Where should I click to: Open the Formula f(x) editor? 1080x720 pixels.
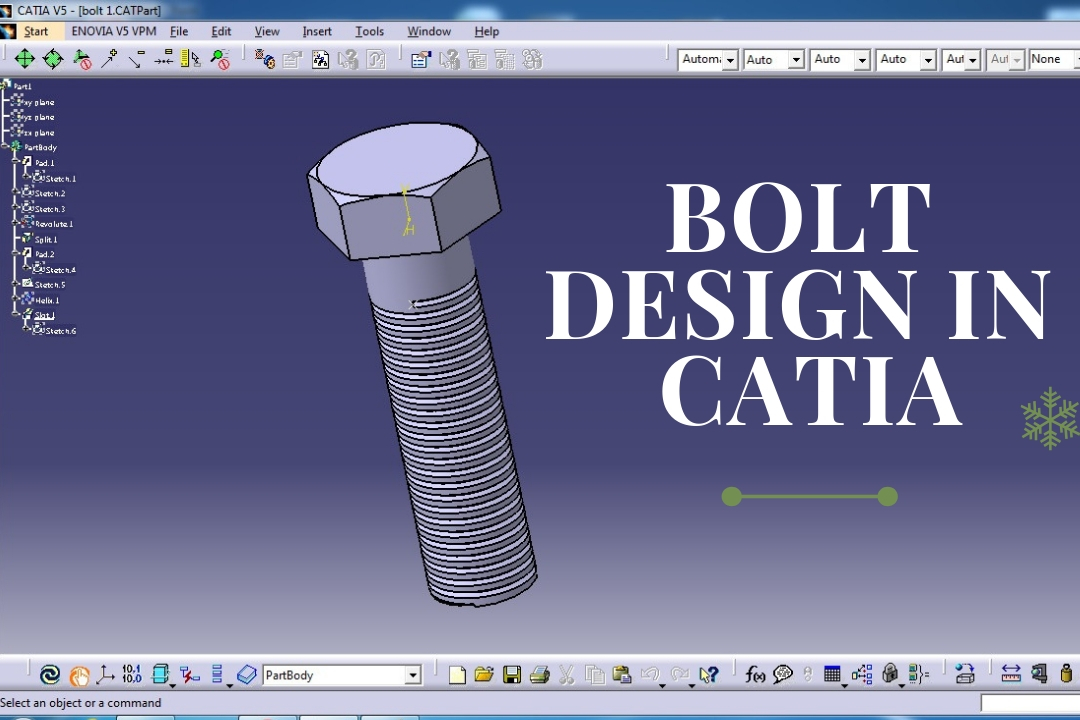coord(755,675)
